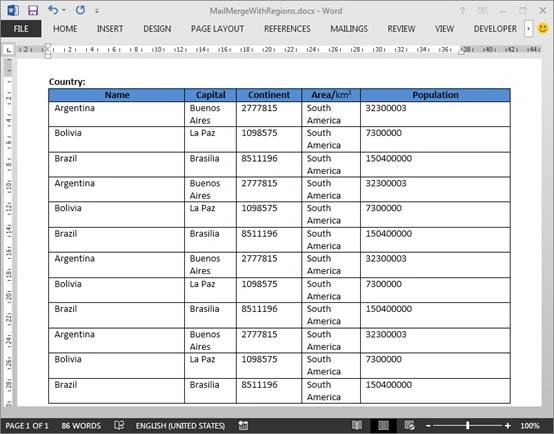Screen dimensions: 554x434
Task: Switch to Print Layout view
Action: coord(383,425)
